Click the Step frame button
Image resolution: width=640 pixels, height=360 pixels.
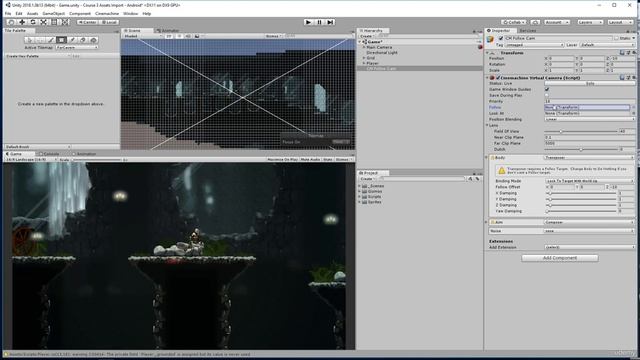331,22
